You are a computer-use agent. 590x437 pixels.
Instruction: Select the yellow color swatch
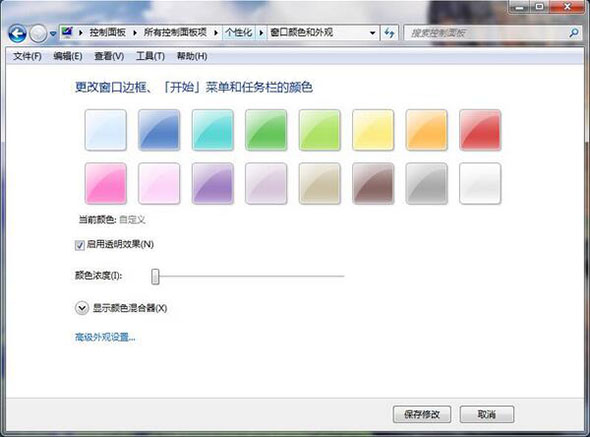(373, 130)
